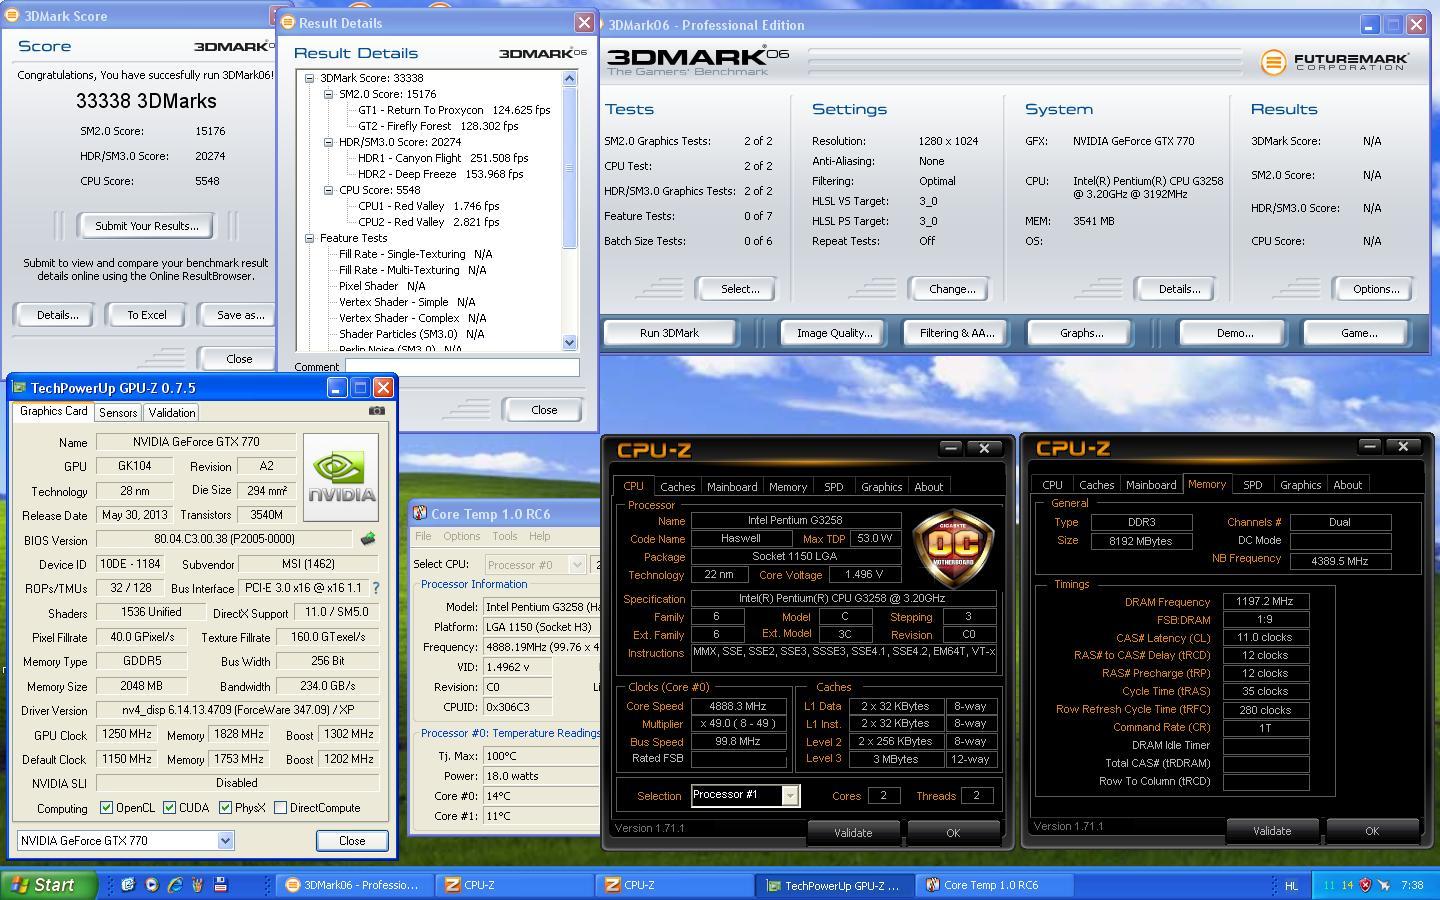1440x900 pixels.
Task: Toggle the OpenCL checkbox
Action: [107, 808]
